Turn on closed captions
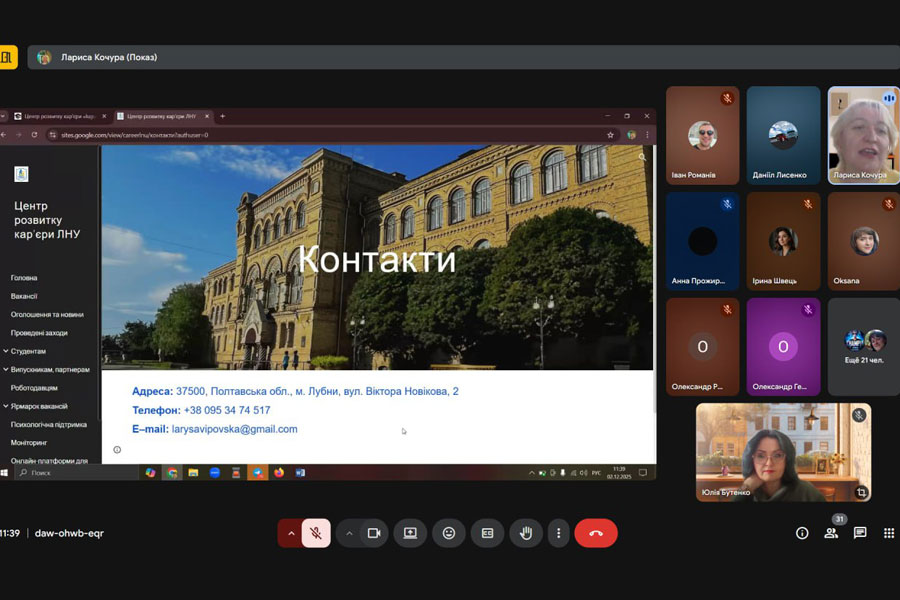 [488, 533]
